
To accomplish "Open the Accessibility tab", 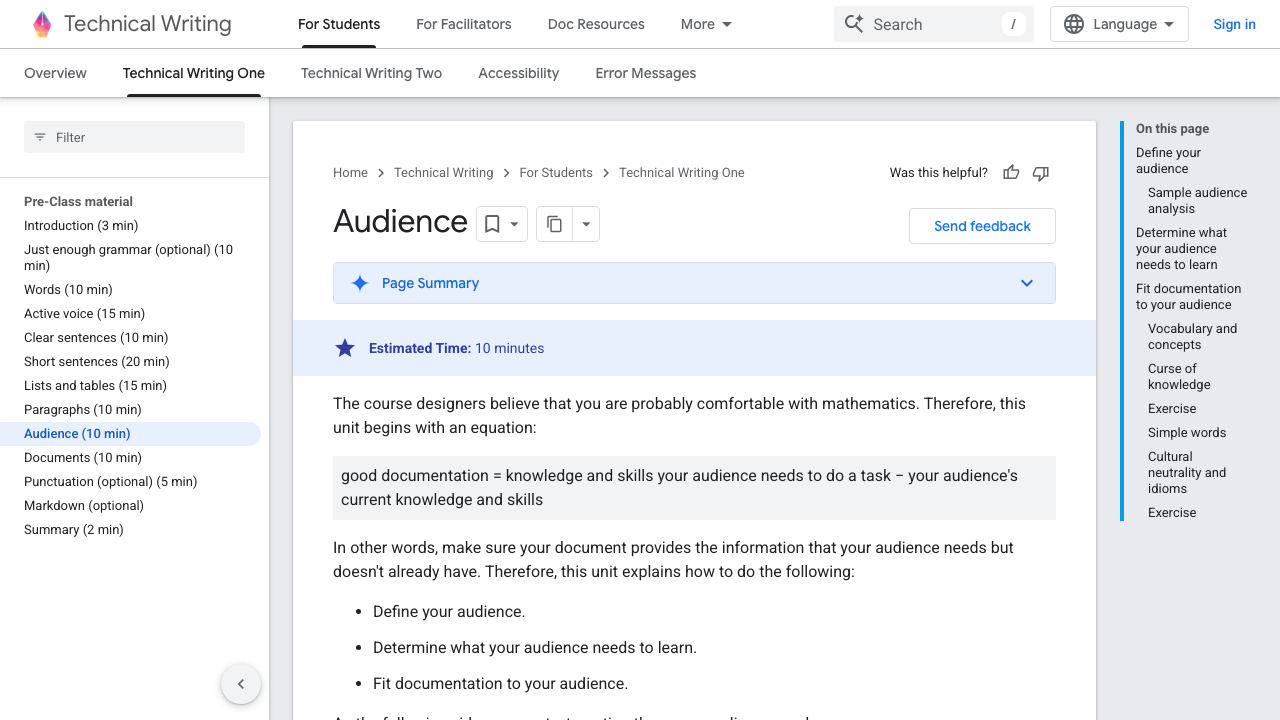I will point(519,73).
